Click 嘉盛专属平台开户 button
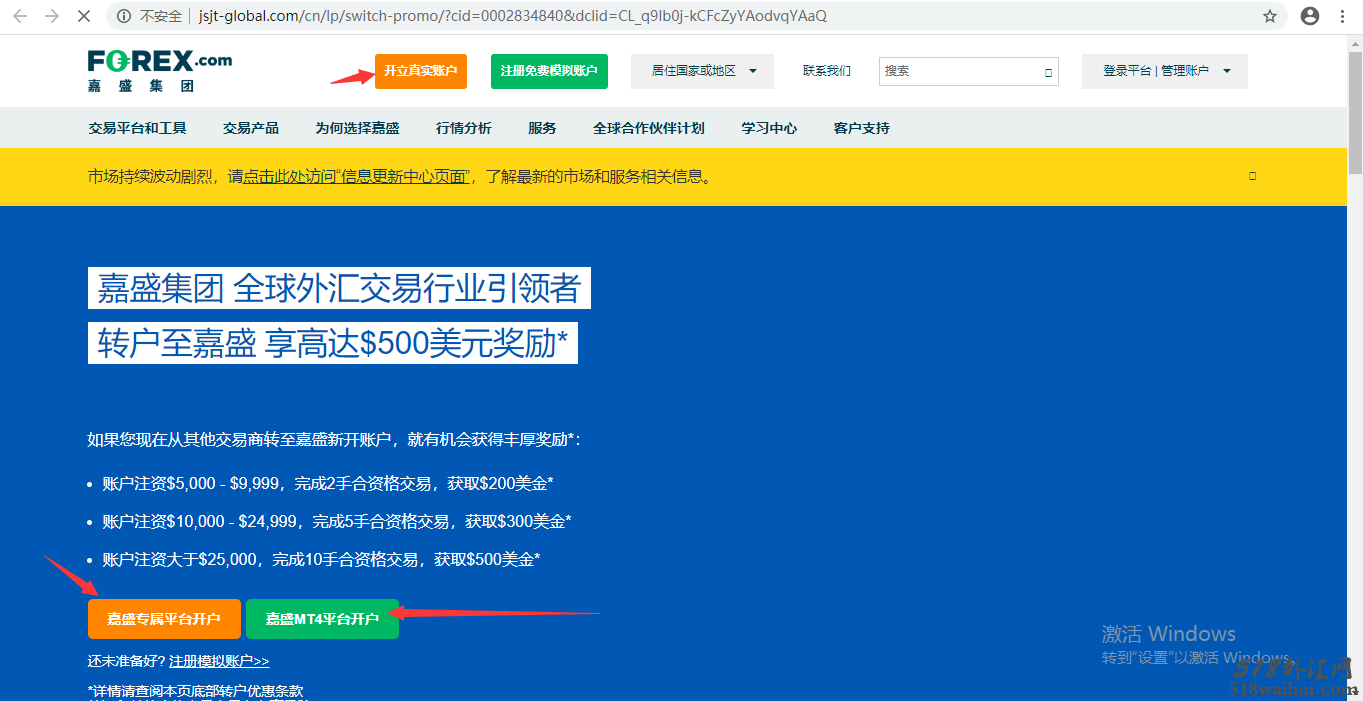The width and height of the screenshot is (1363, 701). point(164,619)
